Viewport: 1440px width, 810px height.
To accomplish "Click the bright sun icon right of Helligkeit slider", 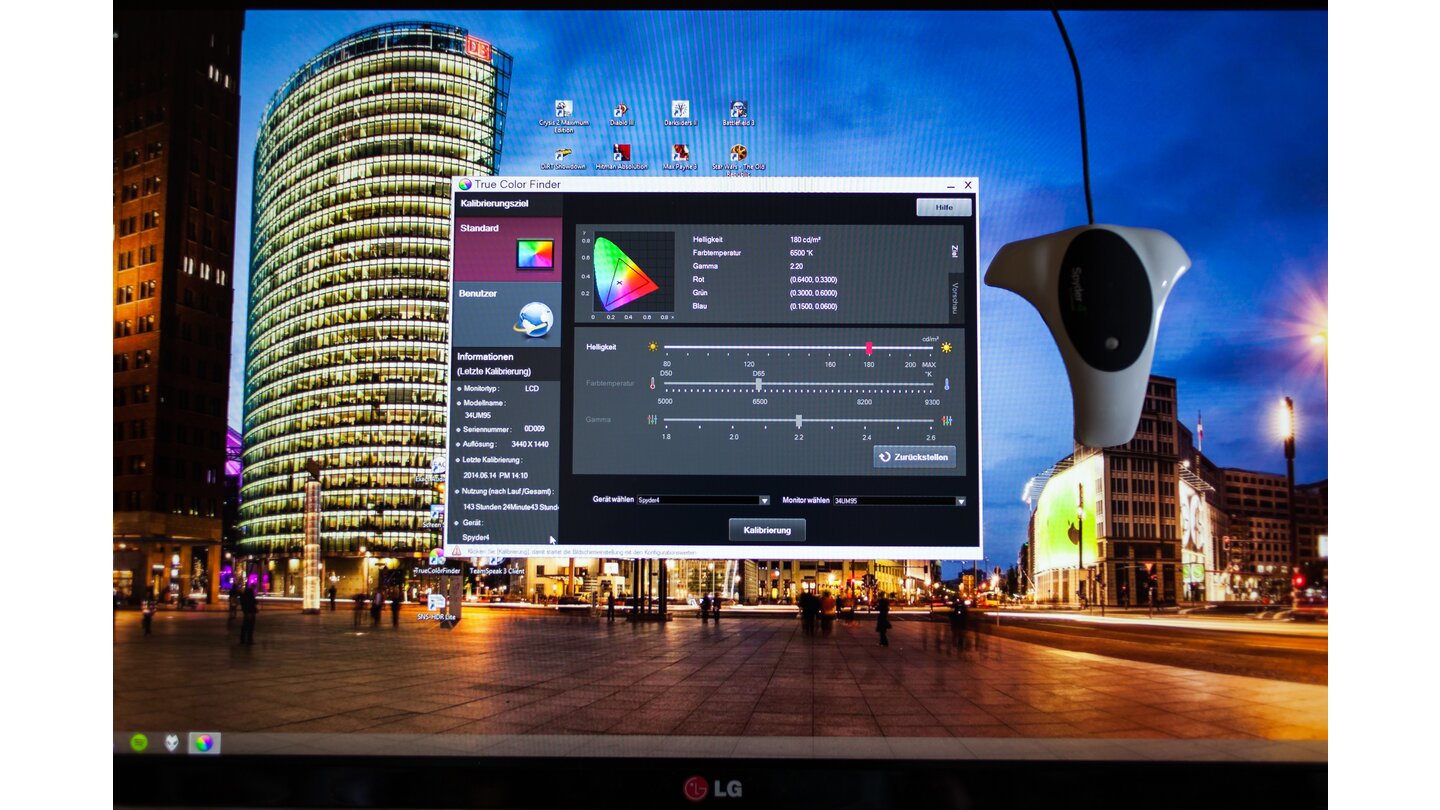I will pyautogui.click(x=945, y=348).
